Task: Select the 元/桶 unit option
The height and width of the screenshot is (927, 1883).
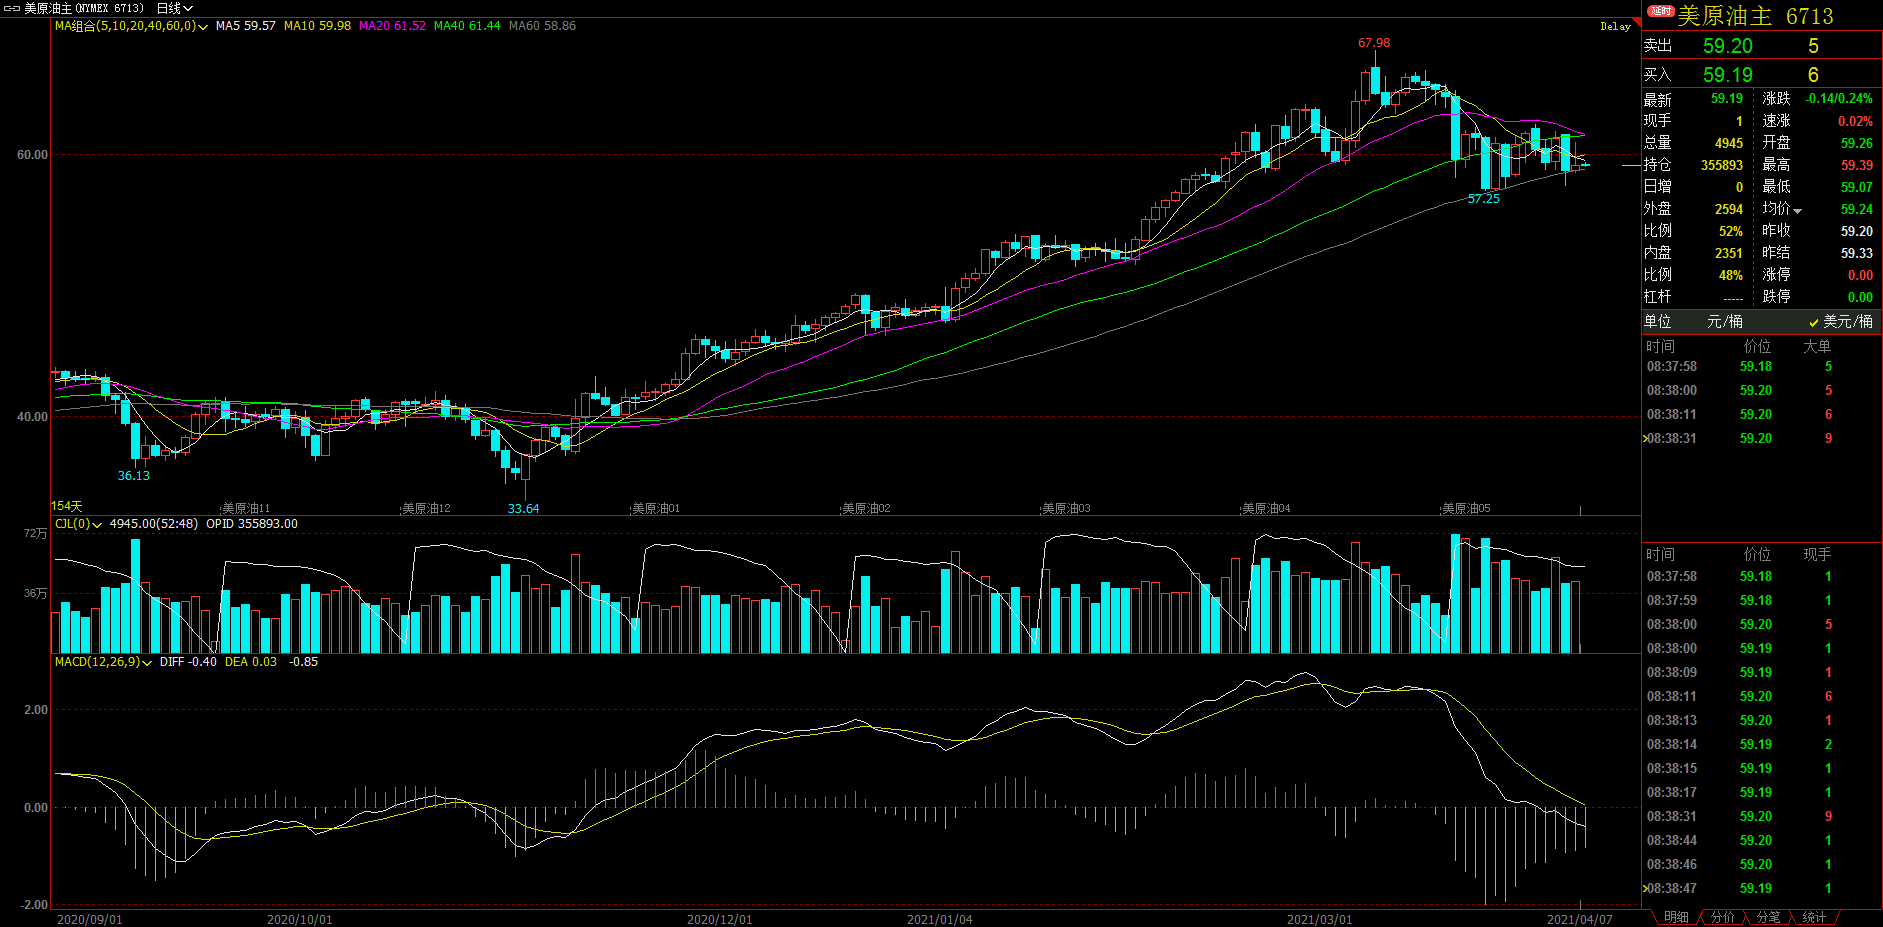Action: tap(1724, 321)
